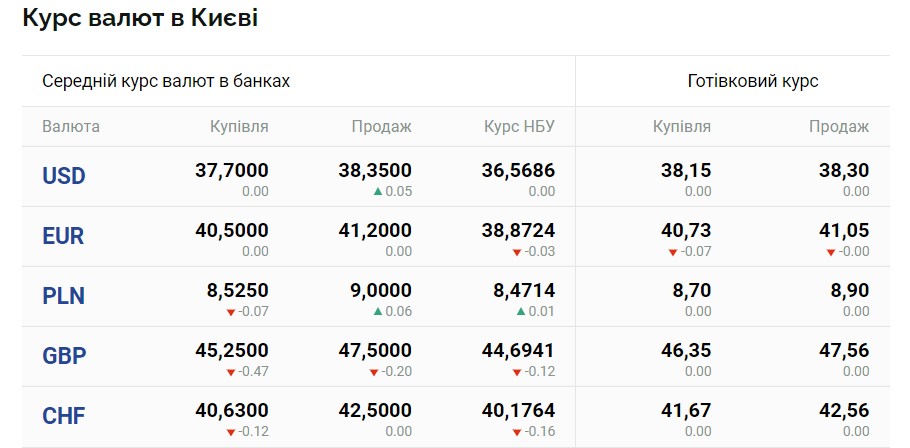Click the red down arrow beside GBP bank sale -0.20
The height and width of the screenshot is (448, 910).
(x=374, y=372)
